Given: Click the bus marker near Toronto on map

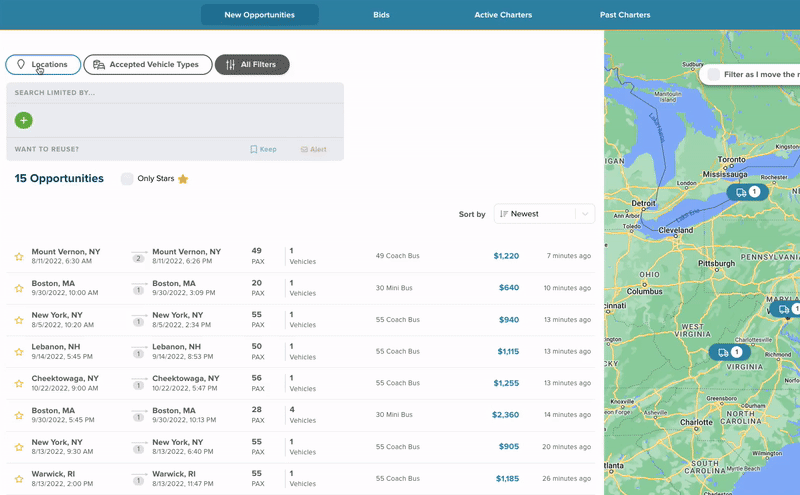Looking at the screenshot, I should (x=747, y=192).
